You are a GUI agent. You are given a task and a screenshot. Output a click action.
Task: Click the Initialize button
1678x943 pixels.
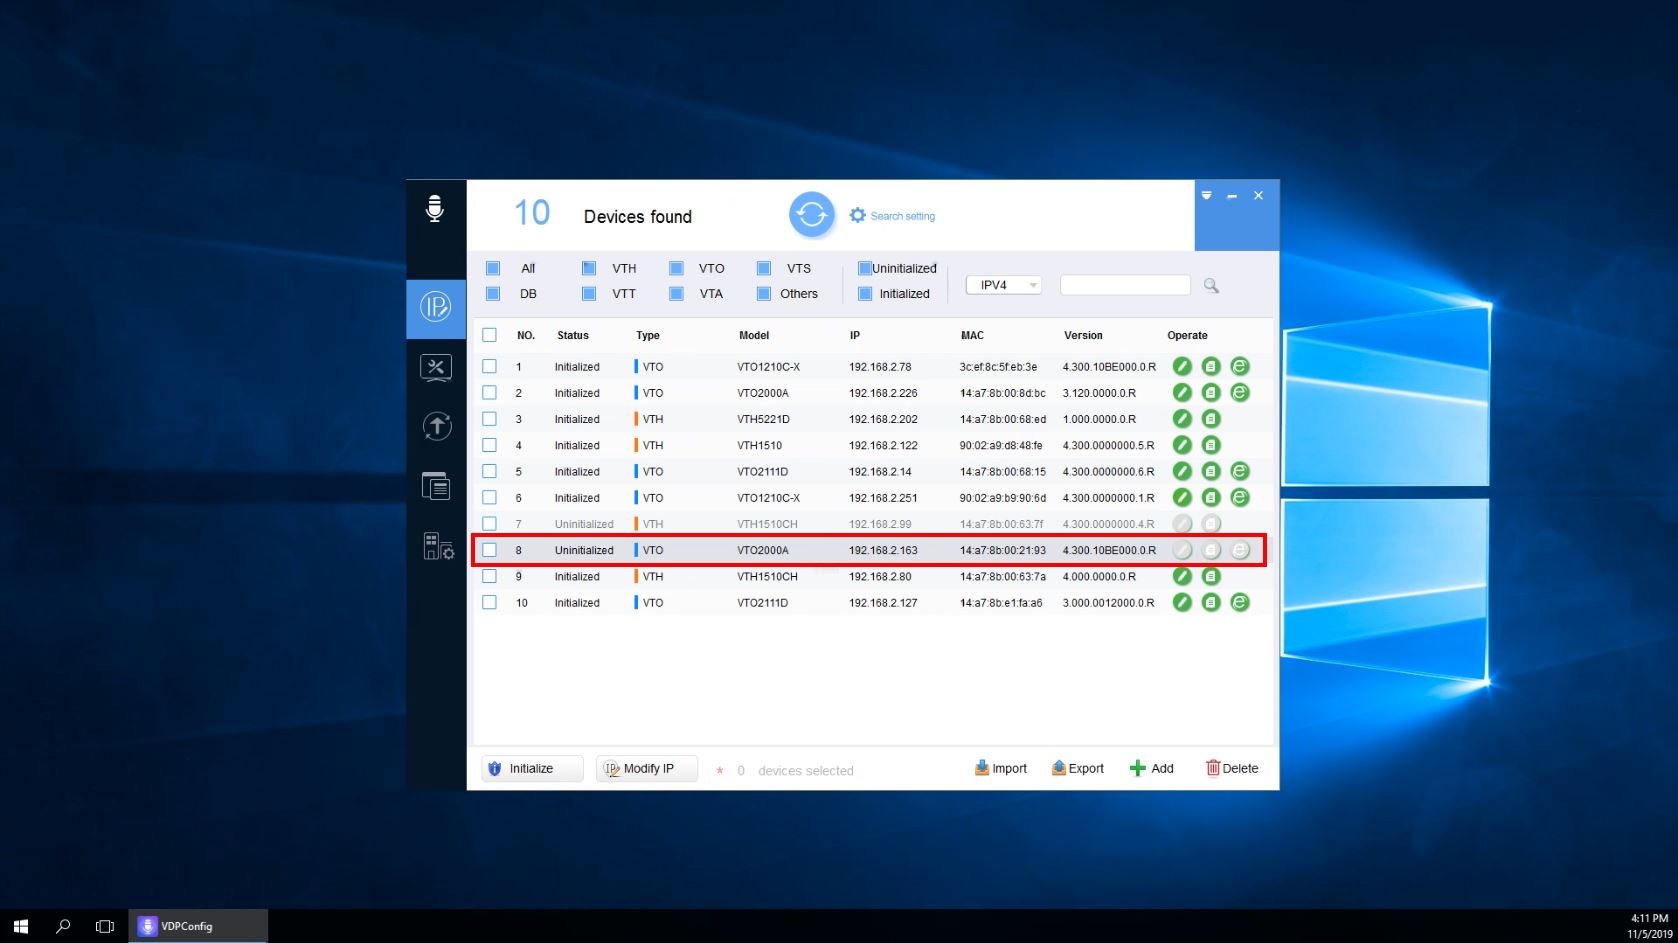click(532, 768)
